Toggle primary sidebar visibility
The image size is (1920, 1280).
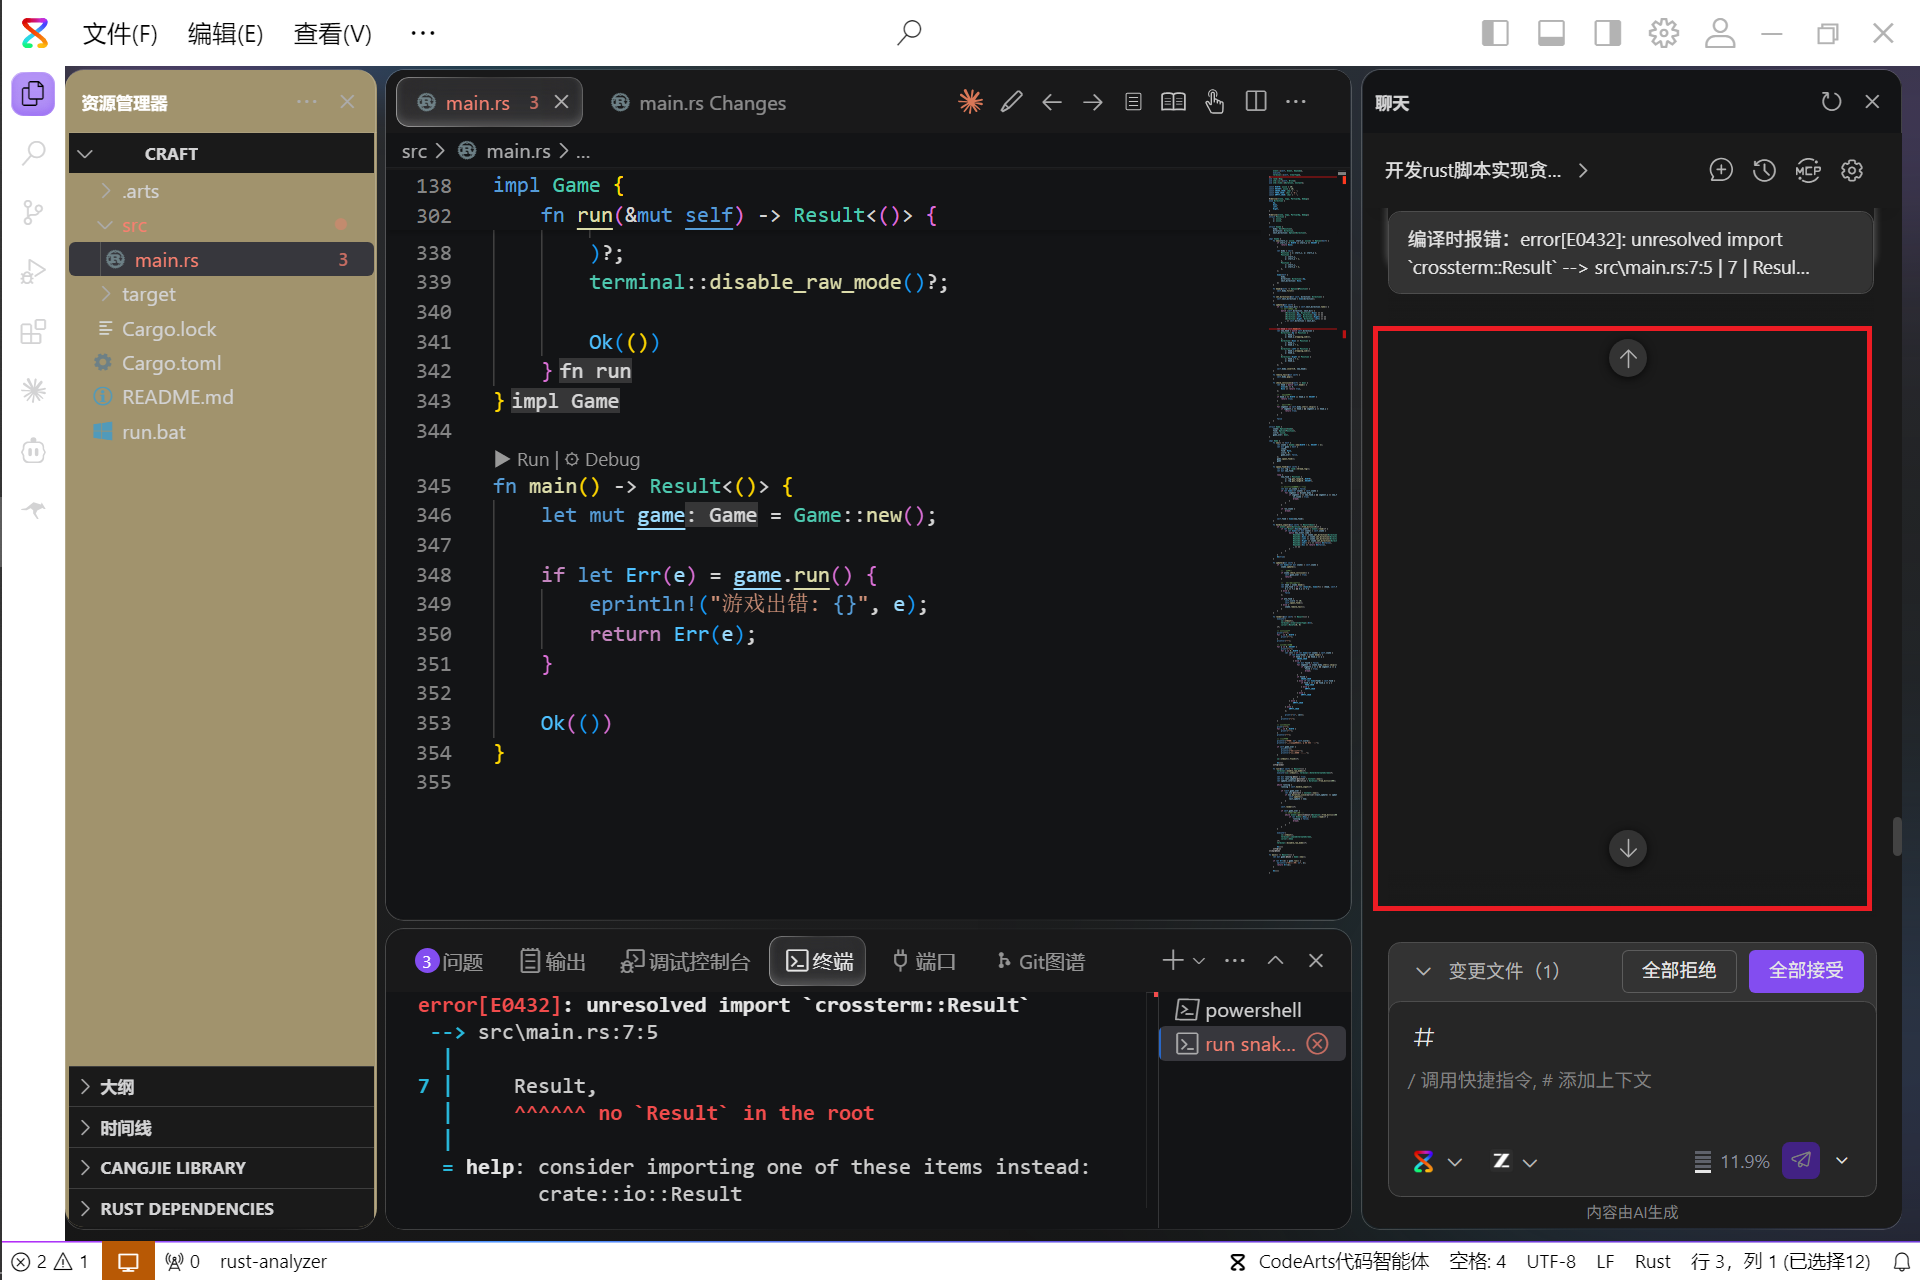point(1495,33)
